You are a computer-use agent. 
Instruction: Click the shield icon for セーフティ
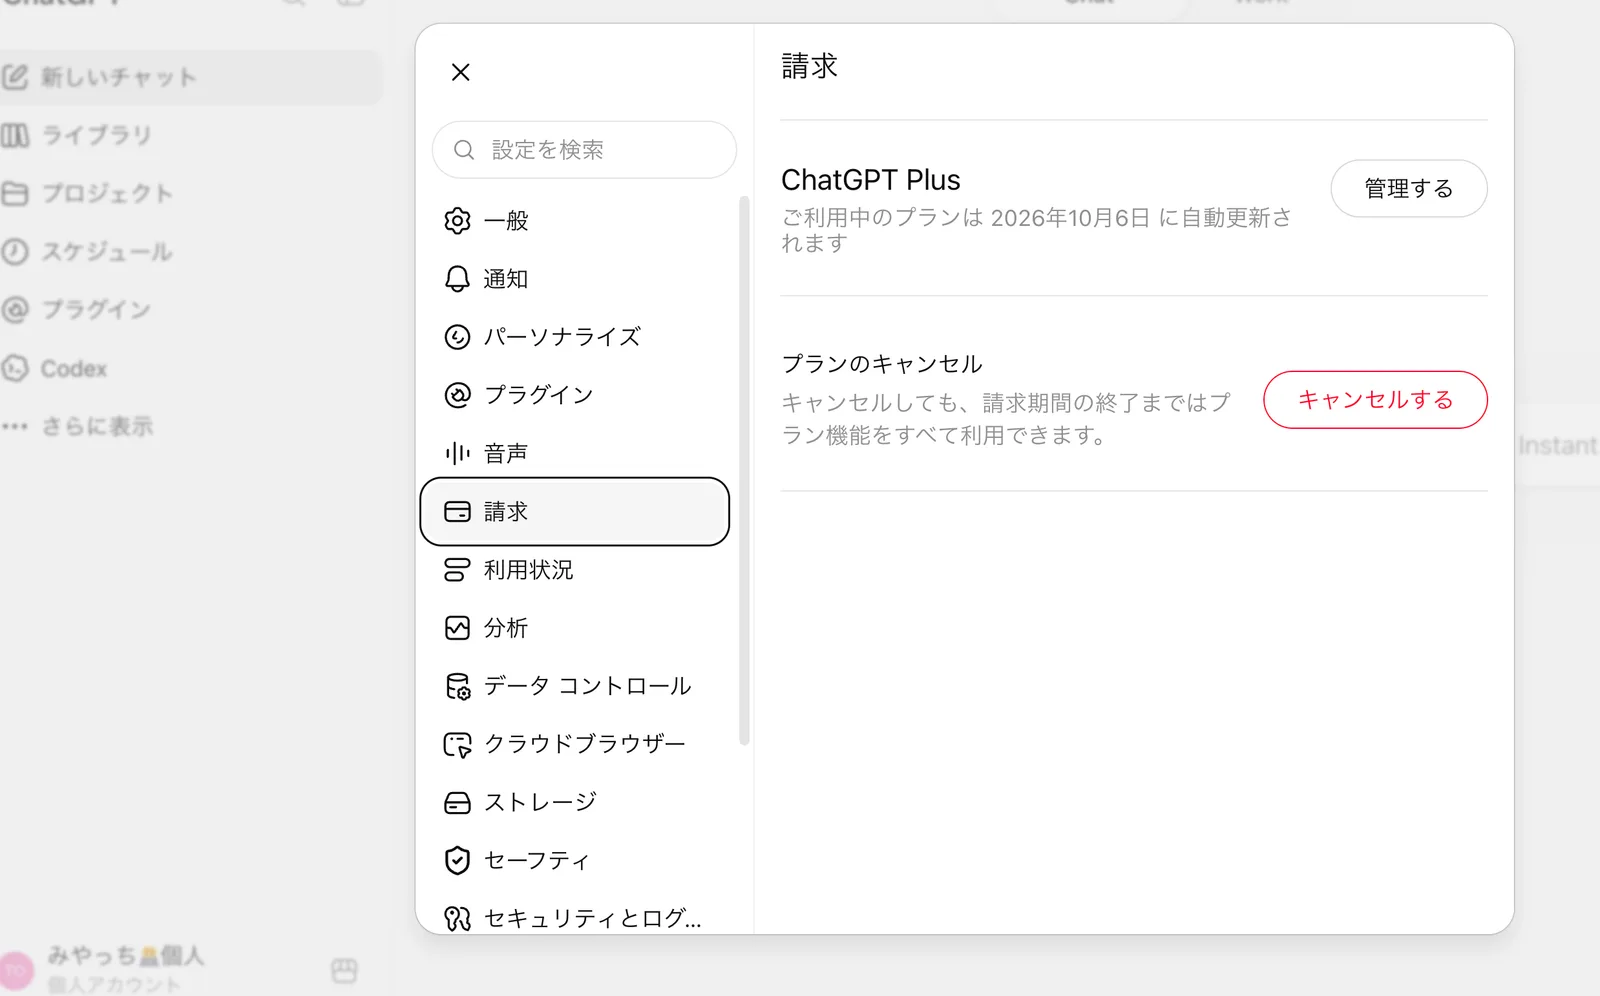(x=457, y=860)
